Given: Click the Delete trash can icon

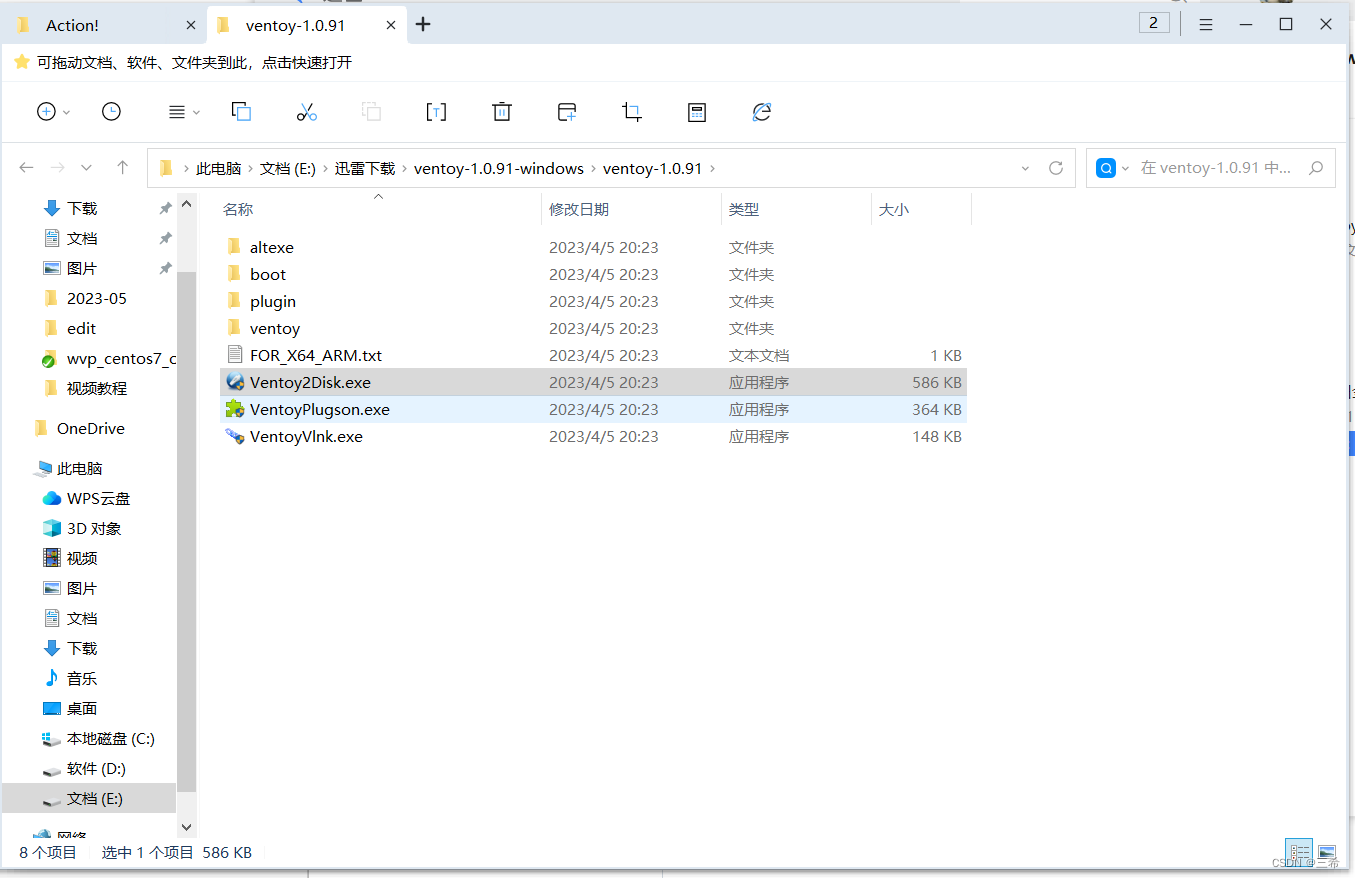Looking at the screenshot, I should tap(502, 112).
